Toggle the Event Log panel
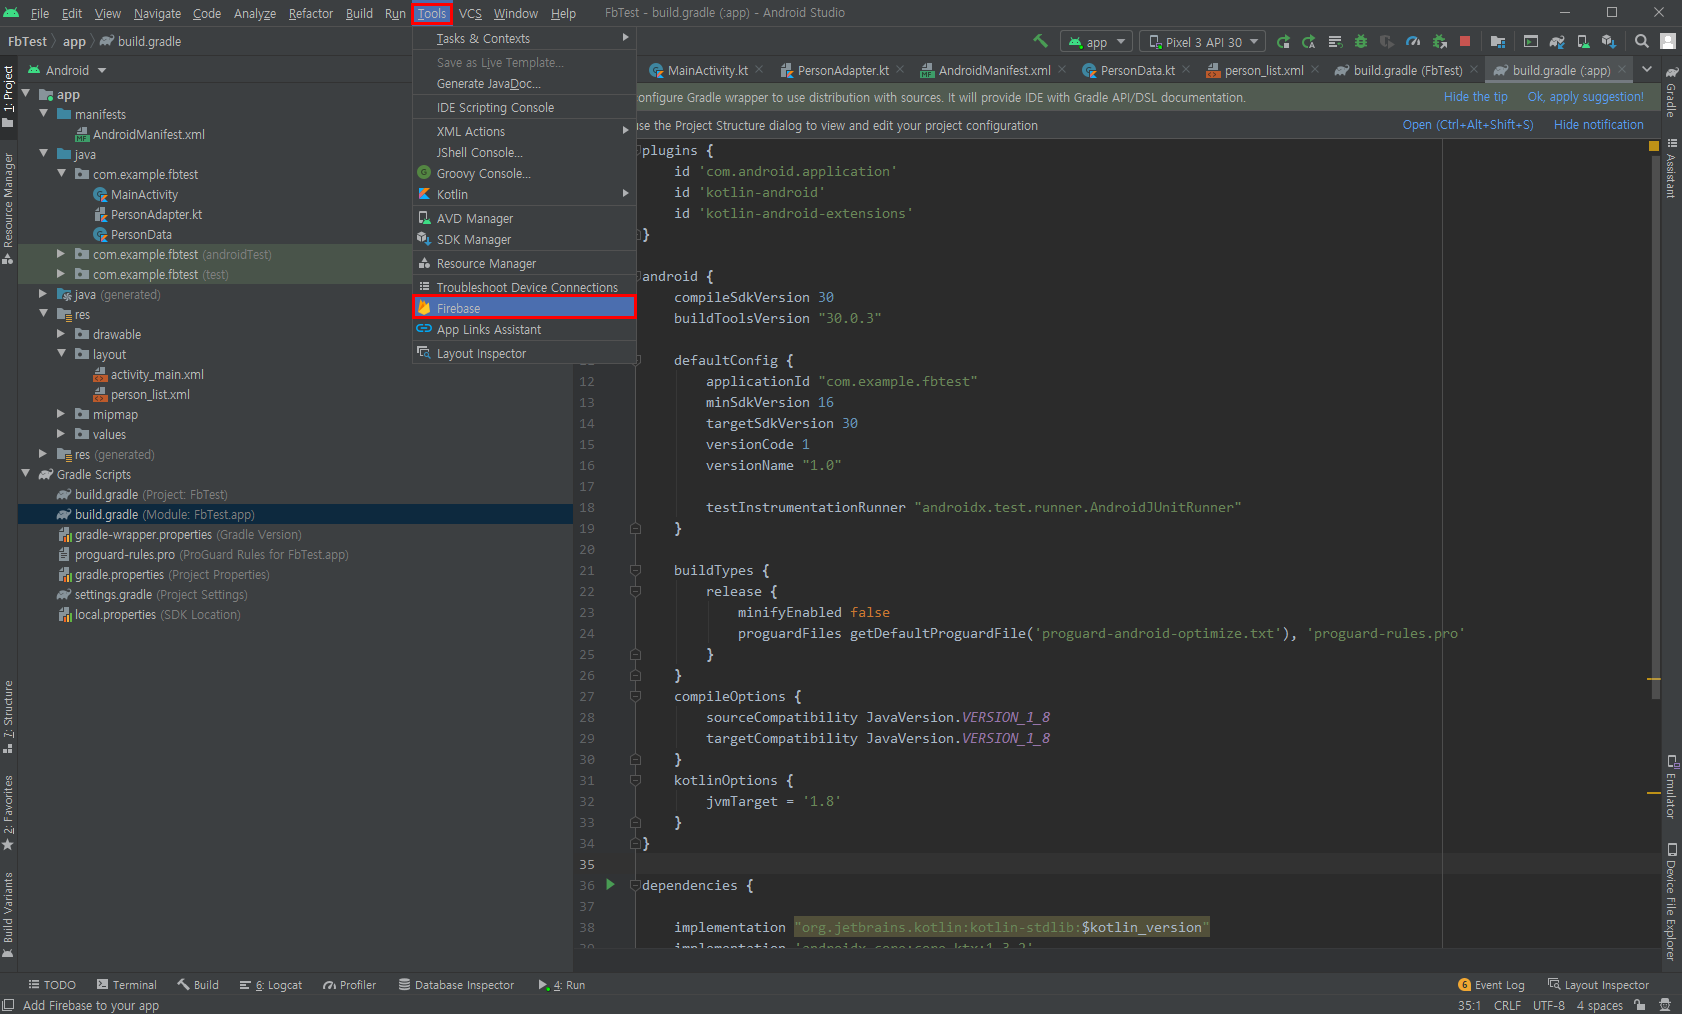The height and width of the screenshot is (1014, 1682). click(x=1491, y=985)
